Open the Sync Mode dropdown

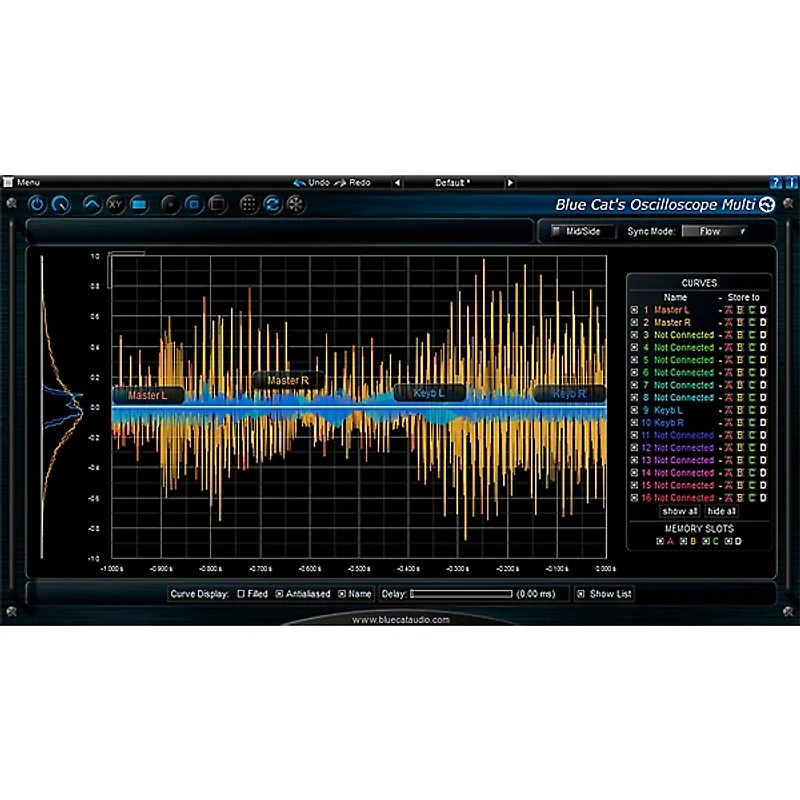click(x=714, y=231)
